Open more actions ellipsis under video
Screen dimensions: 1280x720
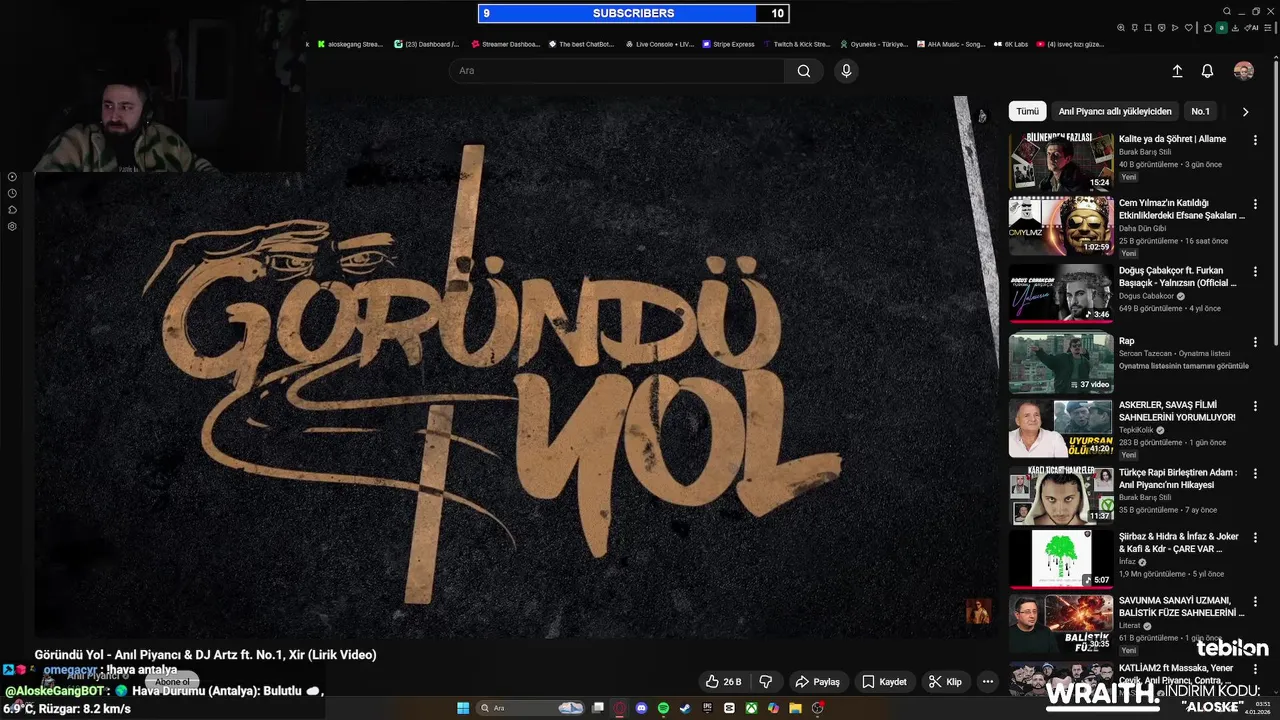[x=988, y=682]
